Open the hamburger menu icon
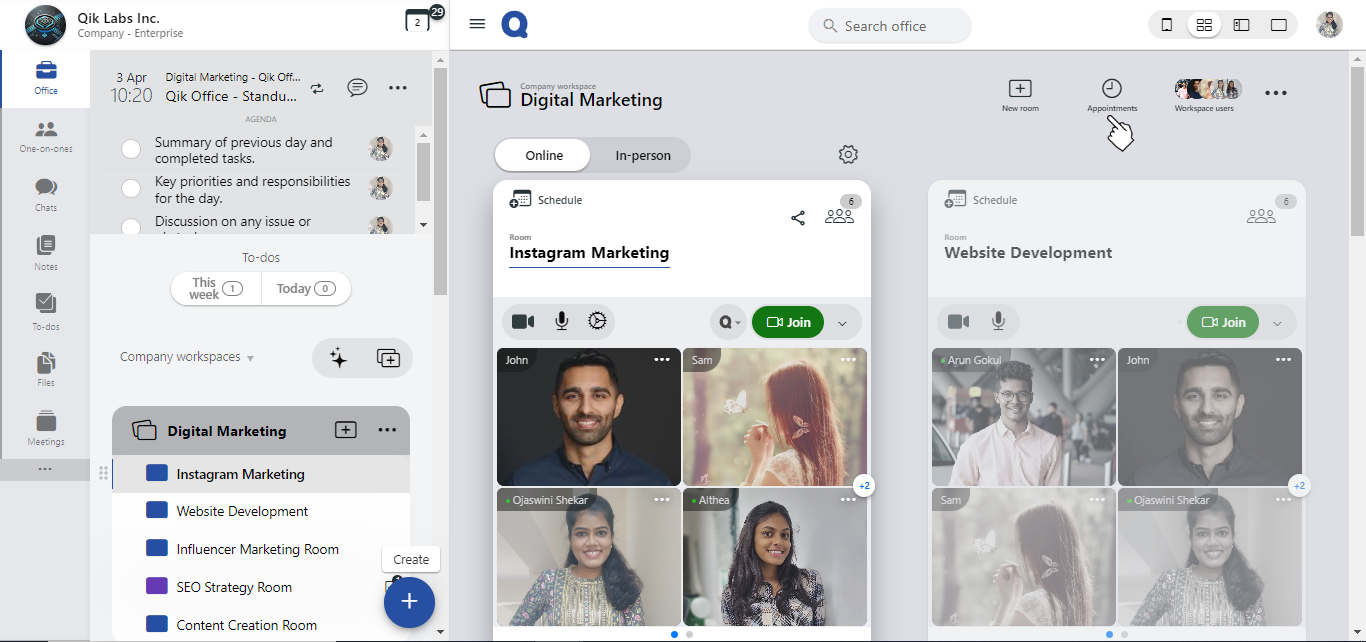 [x=477, y=24]
